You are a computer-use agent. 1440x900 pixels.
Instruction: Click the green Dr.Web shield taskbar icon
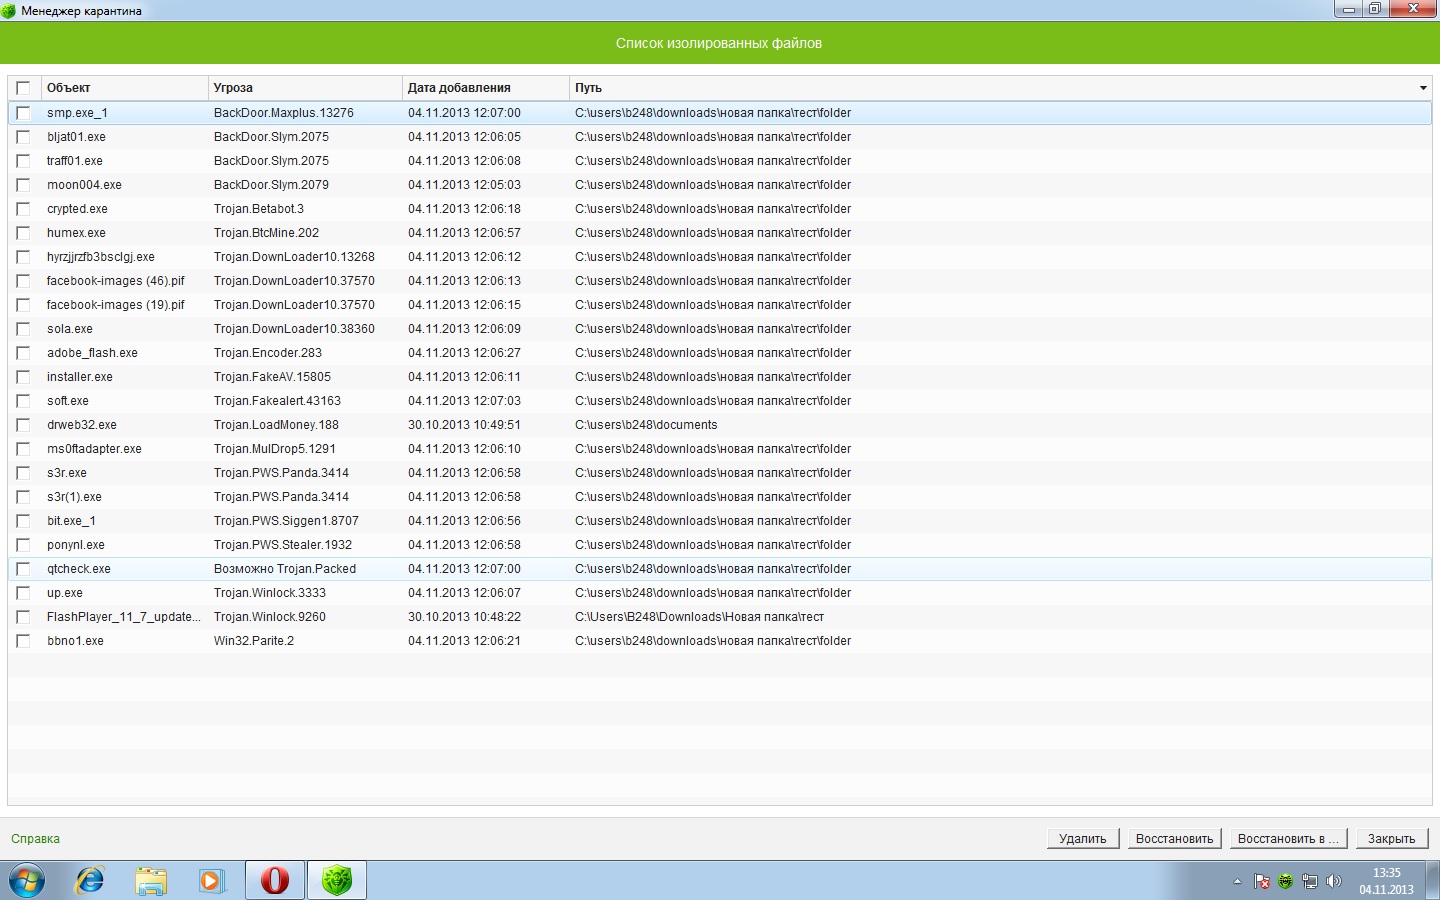pyautogui.click(x=337, y=880)
